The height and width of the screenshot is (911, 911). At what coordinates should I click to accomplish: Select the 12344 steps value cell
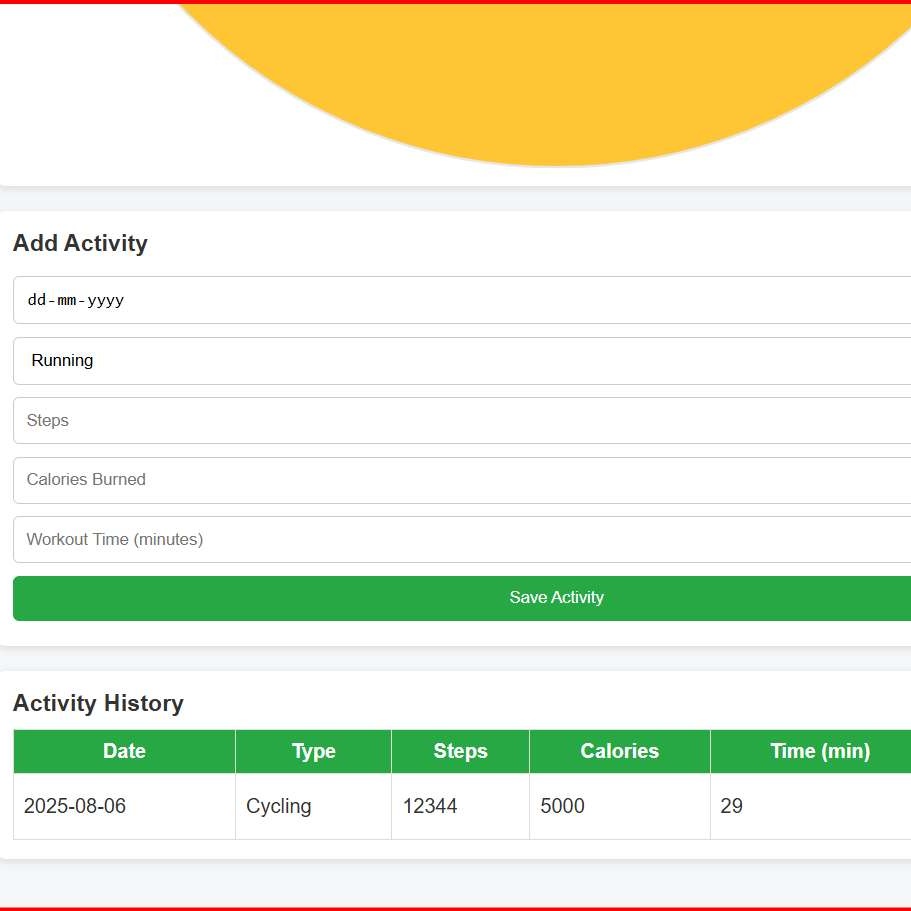tap(430, 806)
